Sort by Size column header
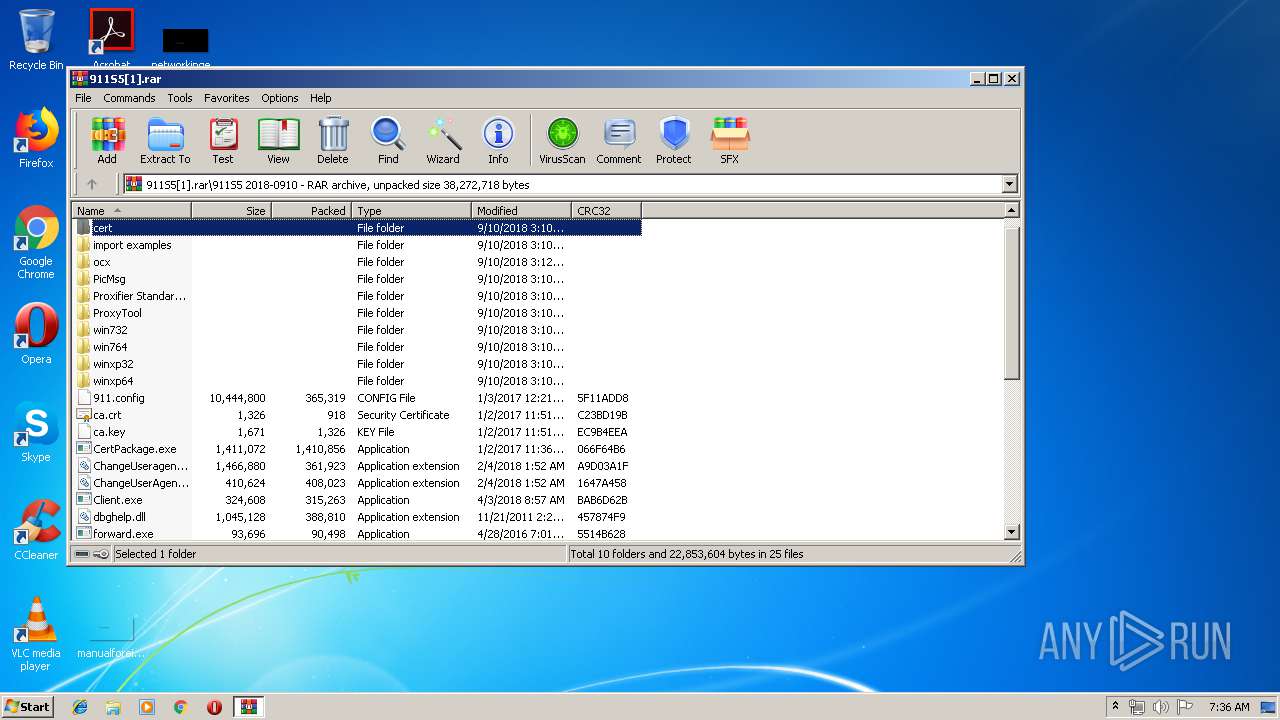This screenshot has width=1280, height=720. 231,210
